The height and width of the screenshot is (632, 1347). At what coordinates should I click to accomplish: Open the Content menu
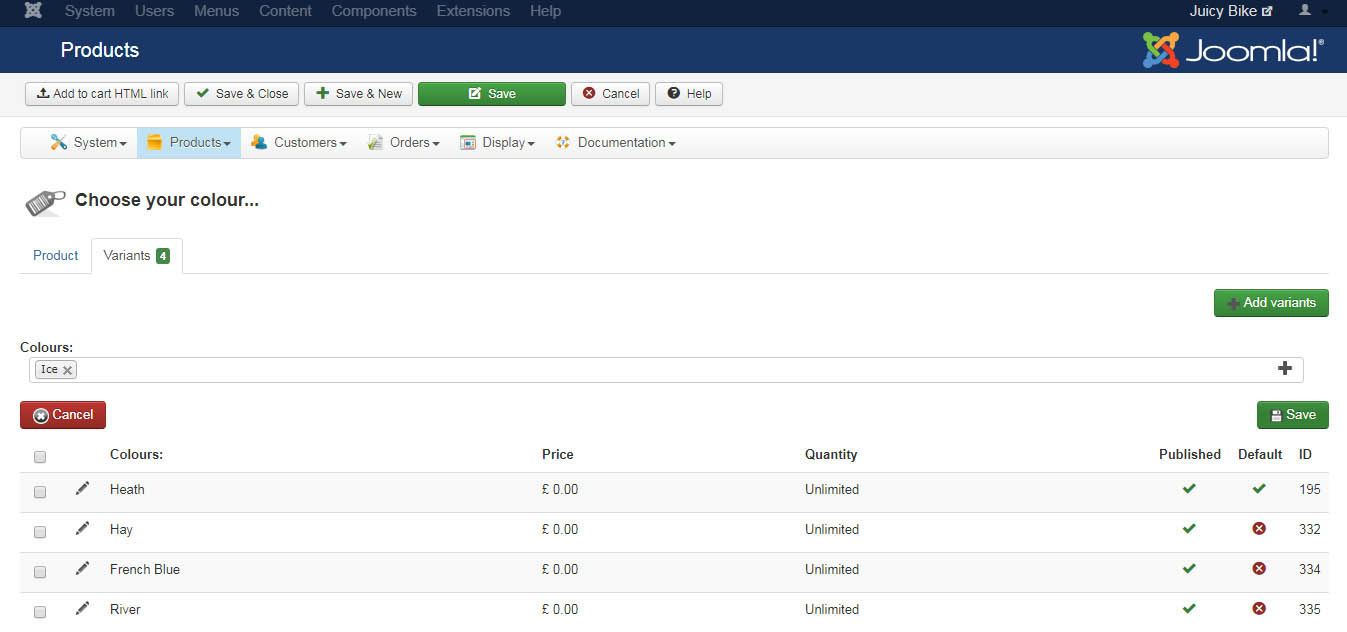coord(285,11)
